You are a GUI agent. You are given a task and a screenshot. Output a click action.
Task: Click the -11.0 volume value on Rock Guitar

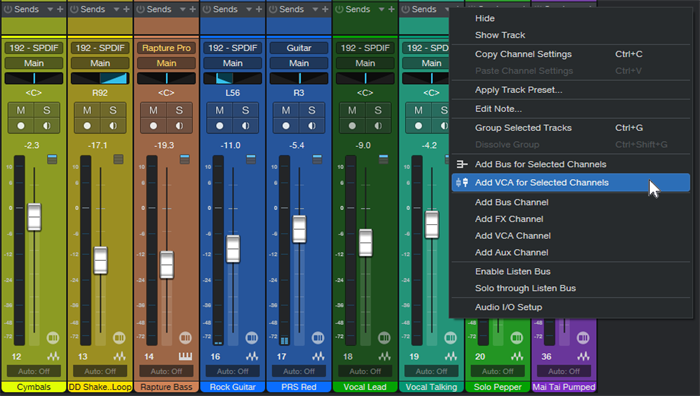tap(230, 146)
